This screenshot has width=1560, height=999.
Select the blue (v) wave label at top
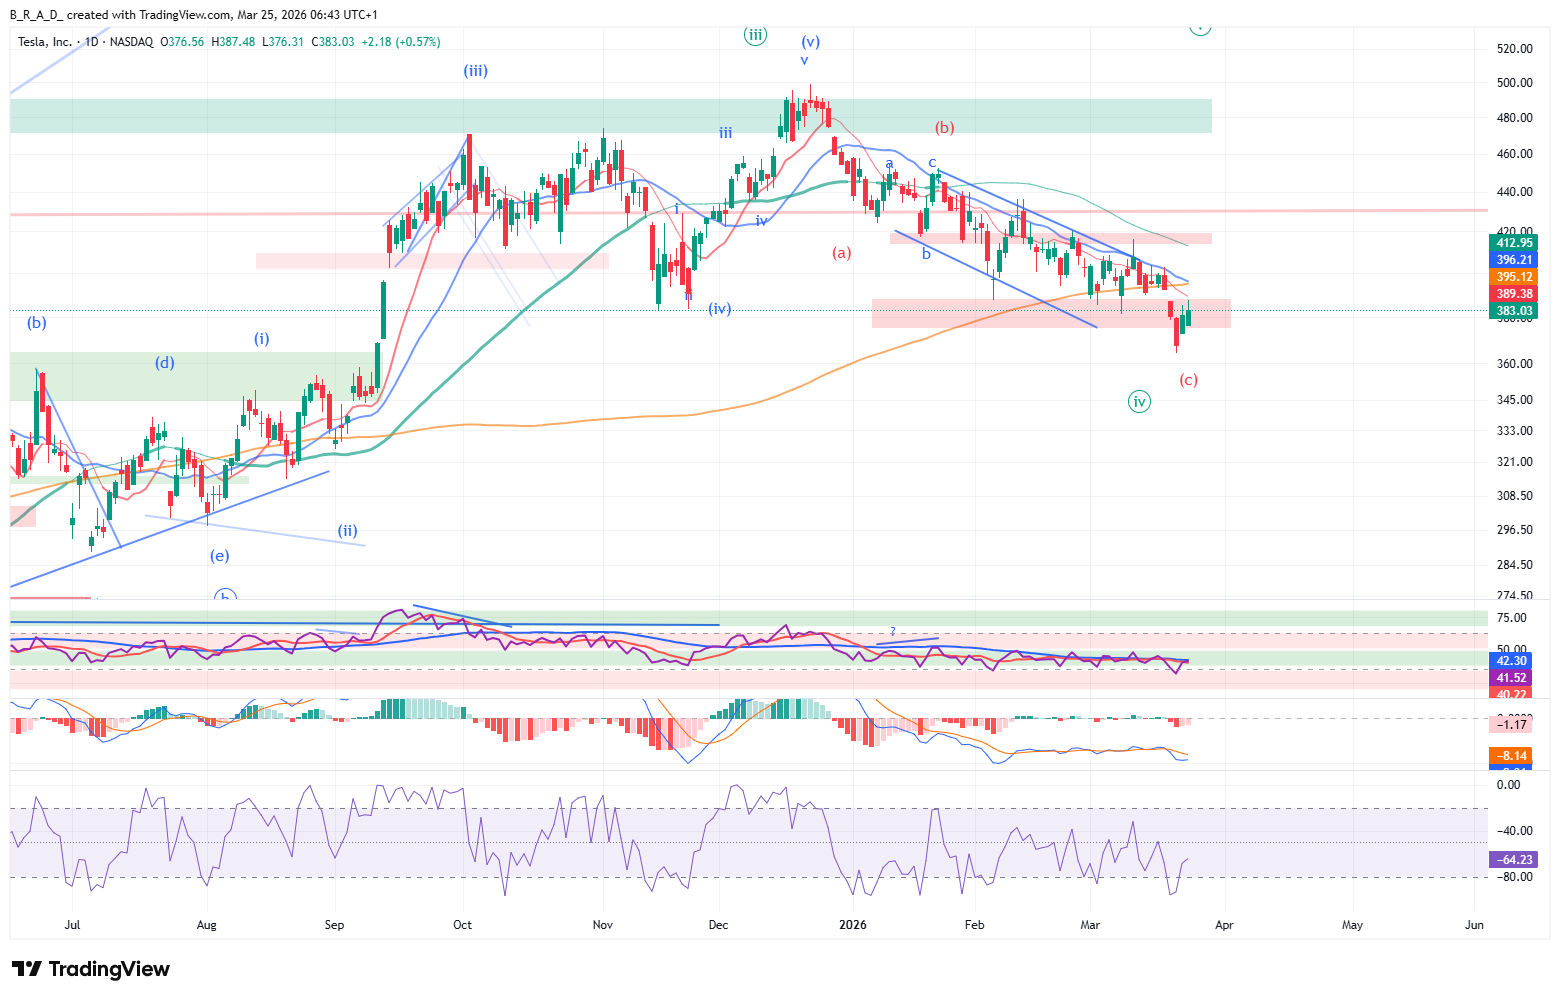point(810,42)
